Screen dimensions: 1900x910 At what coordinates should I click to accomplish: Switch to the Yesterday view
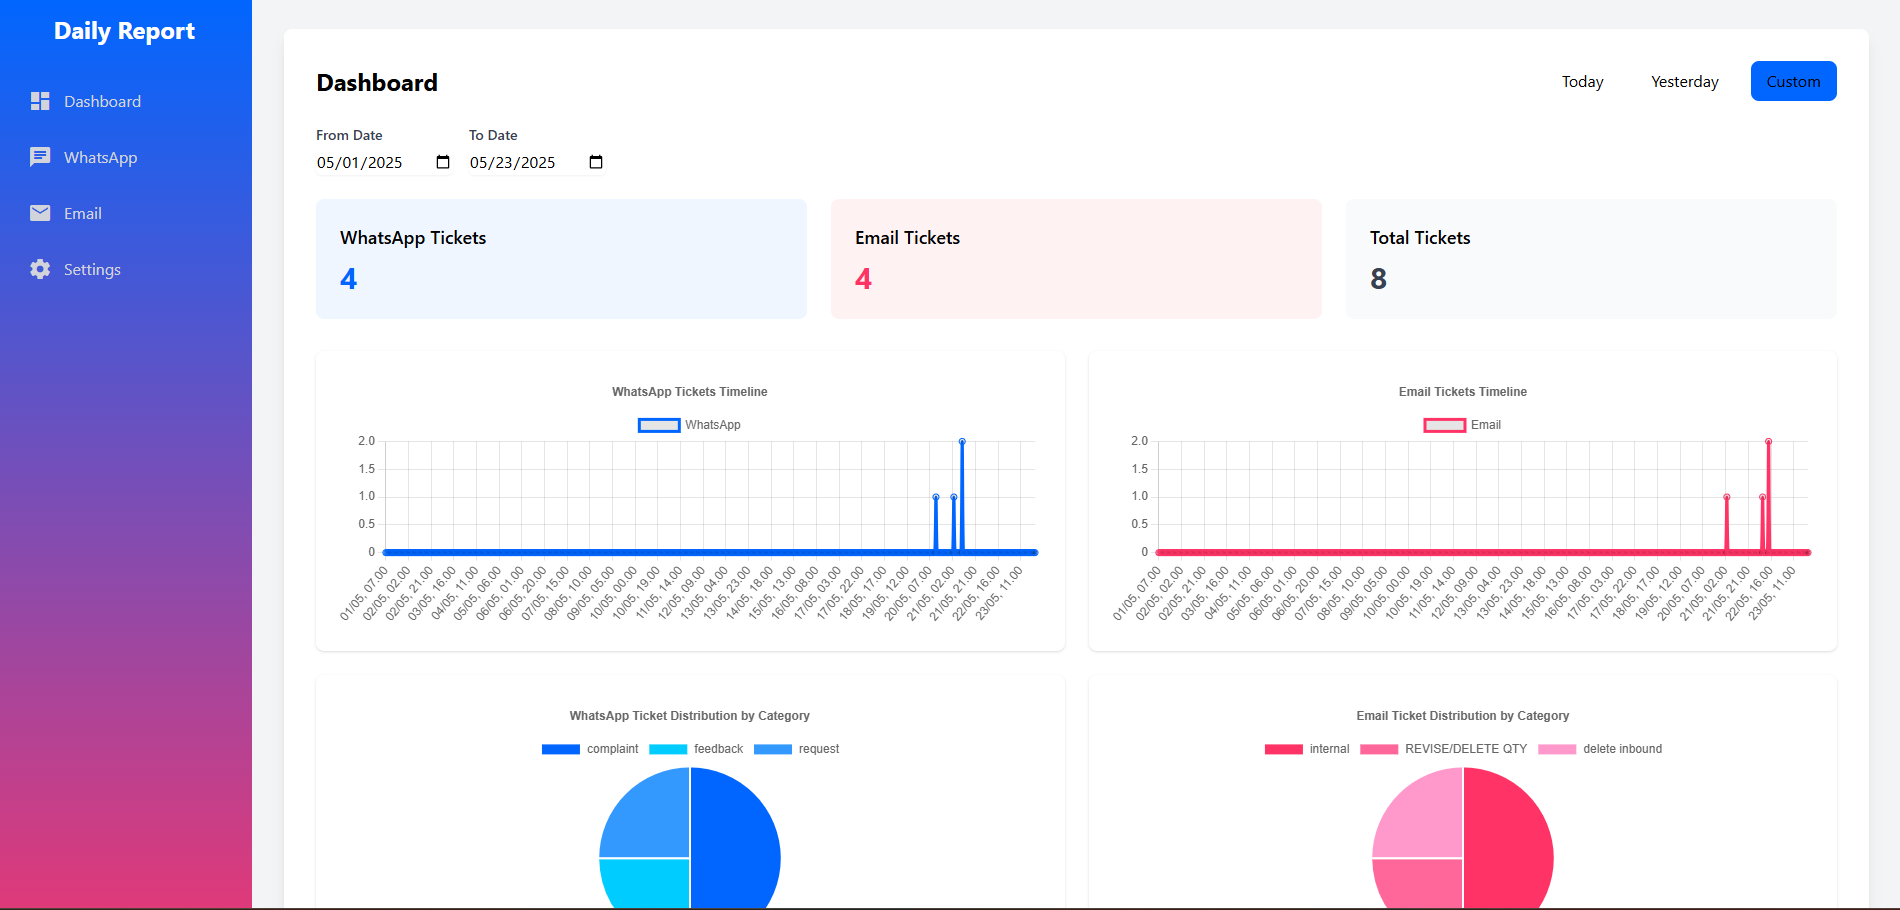tap(1684, 81)
